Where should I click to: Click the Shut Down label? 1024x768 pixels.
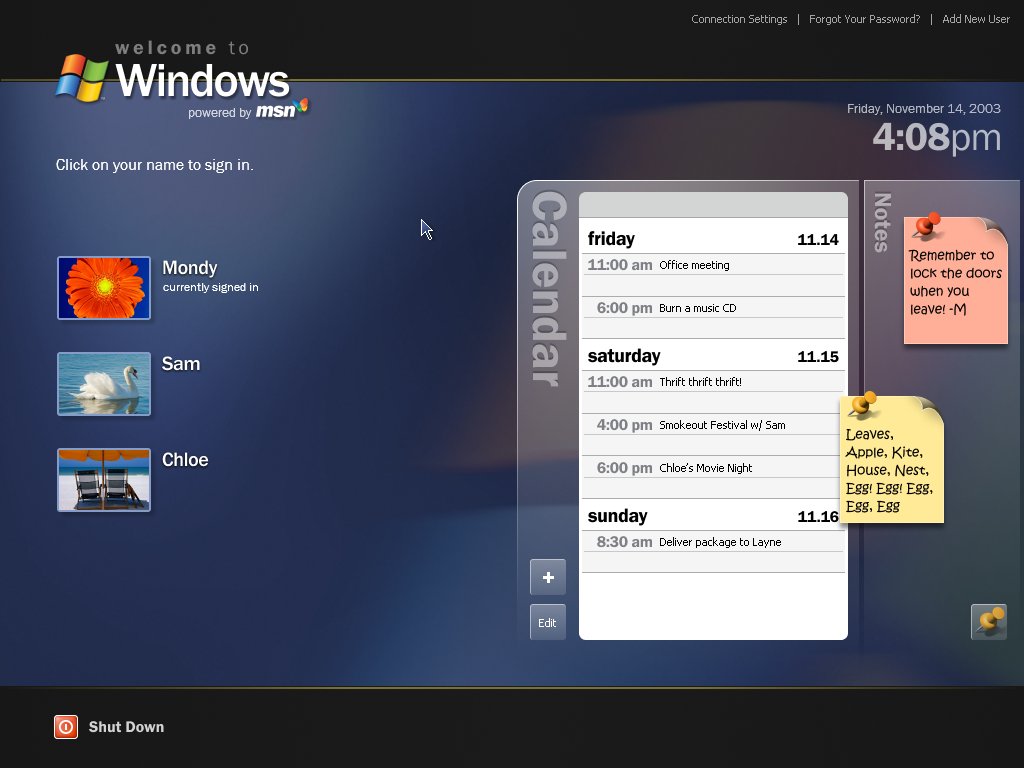click(x=126, y=727)
